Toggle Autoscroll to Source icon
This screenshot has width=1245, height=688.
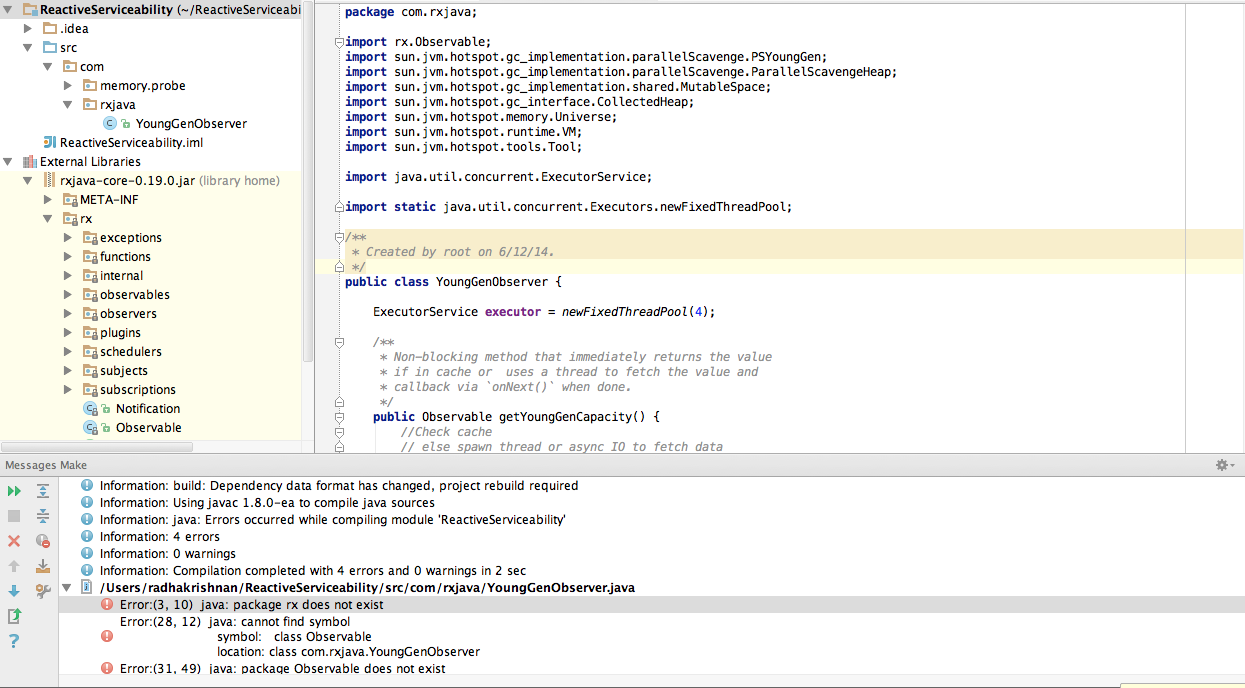point(43,566)
